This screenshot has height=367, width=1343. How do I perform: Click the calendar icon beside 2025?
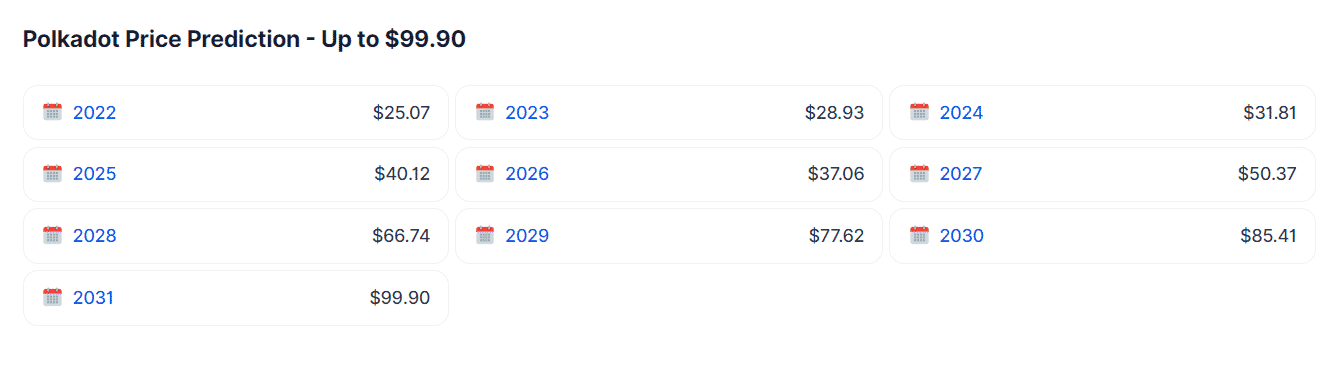click(x=53, y=174)
